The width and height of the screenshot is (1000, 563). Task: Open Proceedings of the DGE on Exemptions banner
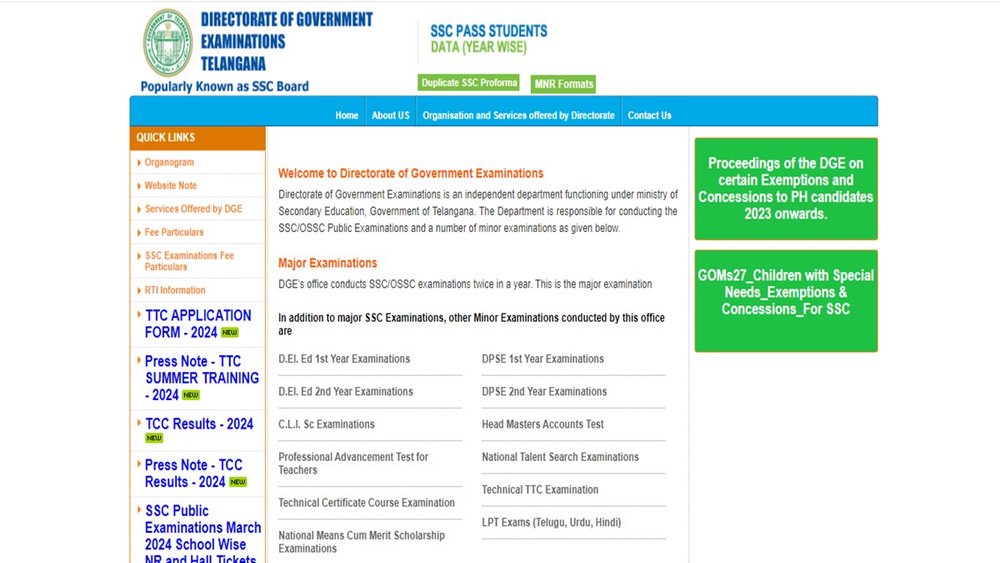point(786,189)
